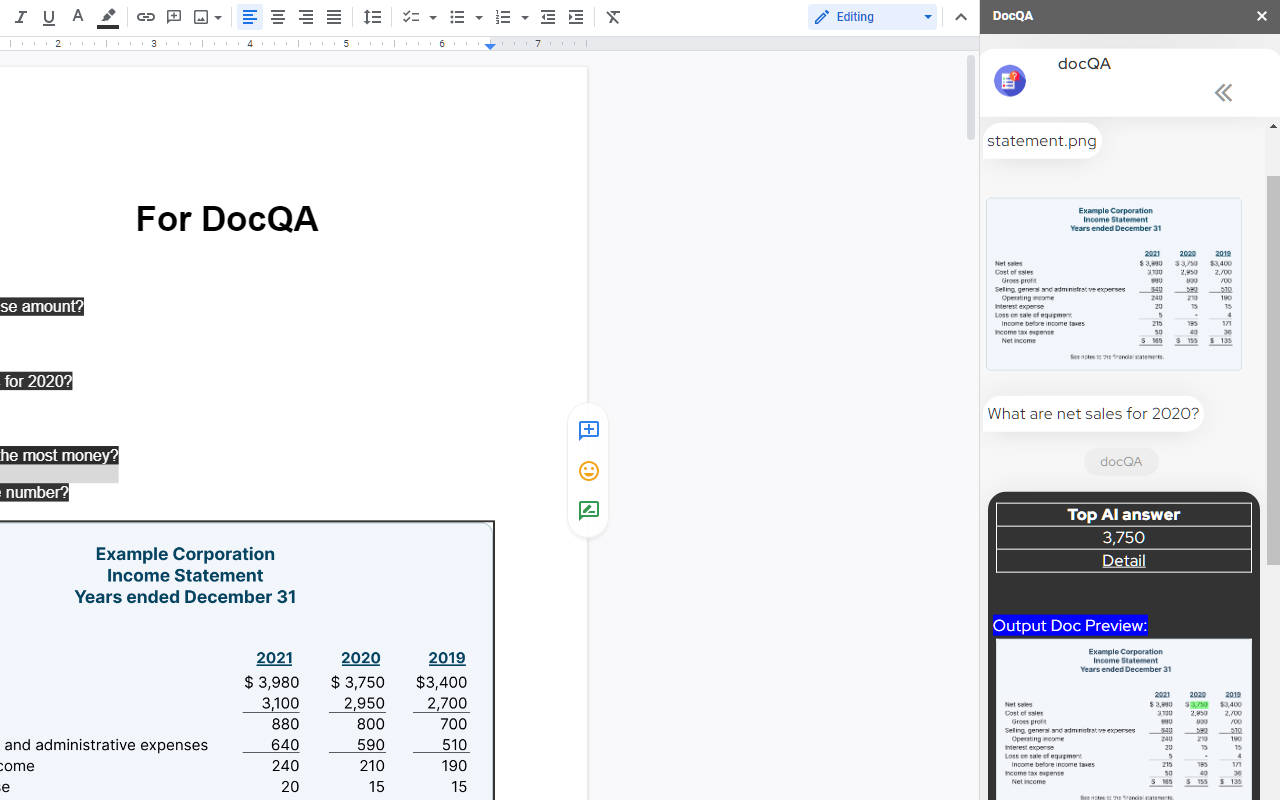
Task: Open line and paragraph spacing
Action: 373,17
